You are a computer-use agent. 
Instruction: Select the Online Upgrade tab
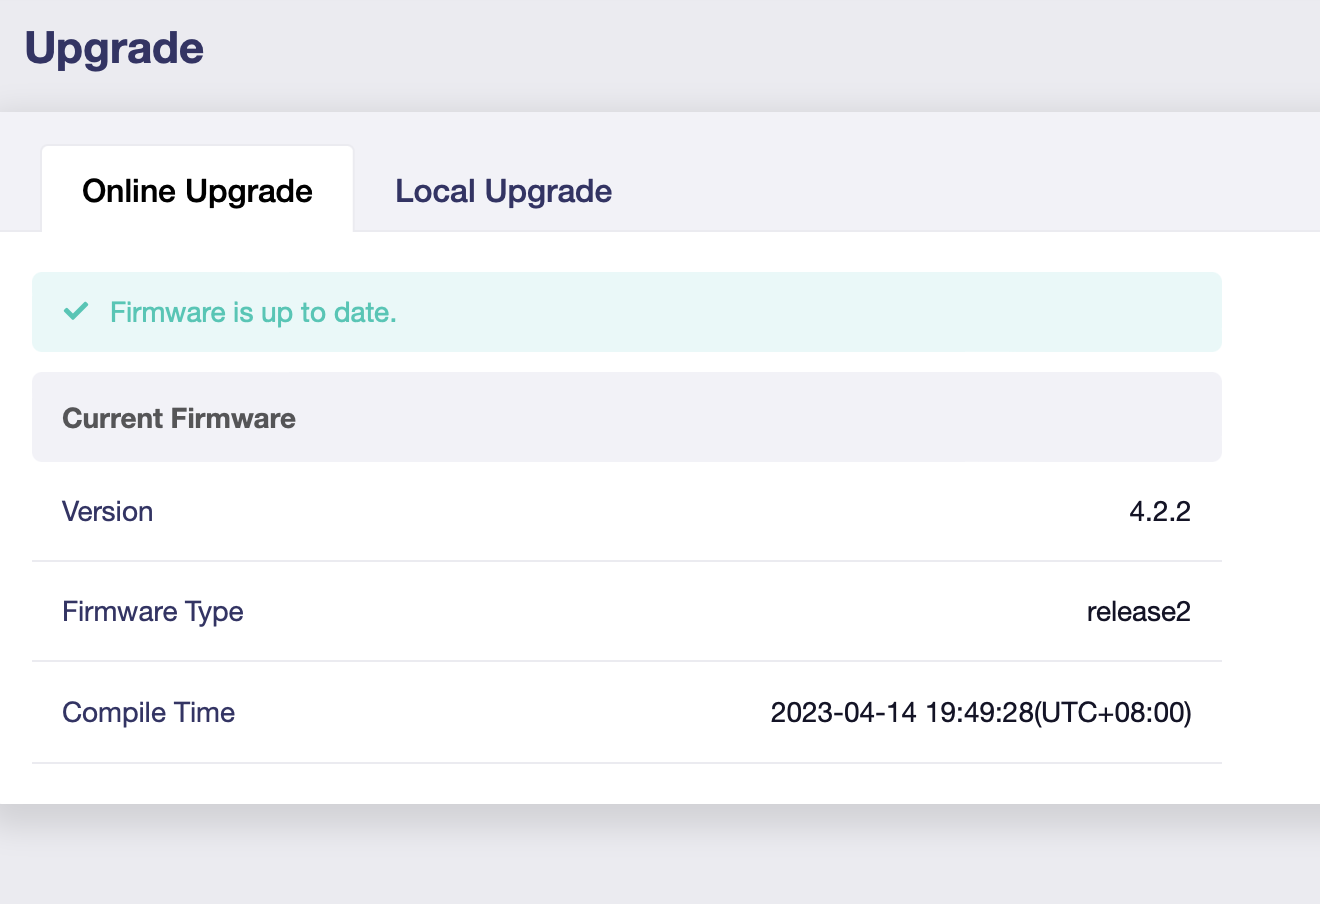pyautogui.click(x=197, y=191)
